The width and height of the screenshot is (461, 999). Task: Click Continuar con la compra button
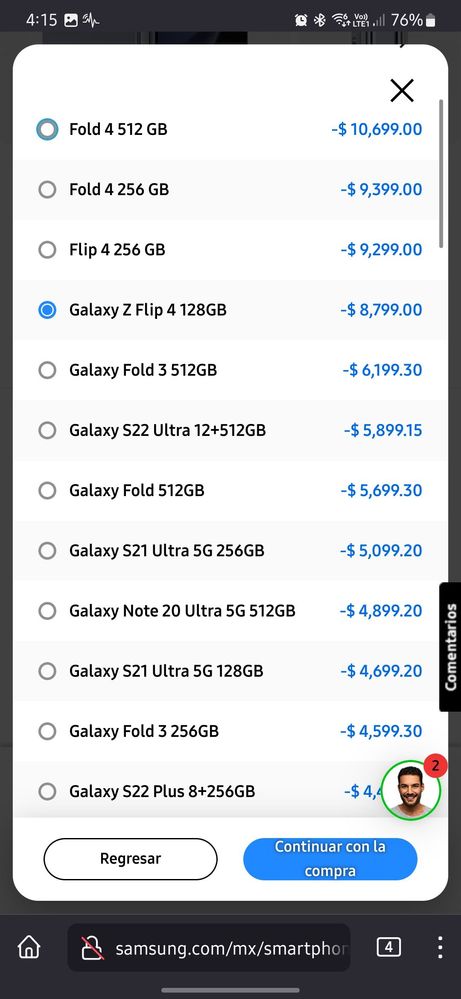point(330,858)
